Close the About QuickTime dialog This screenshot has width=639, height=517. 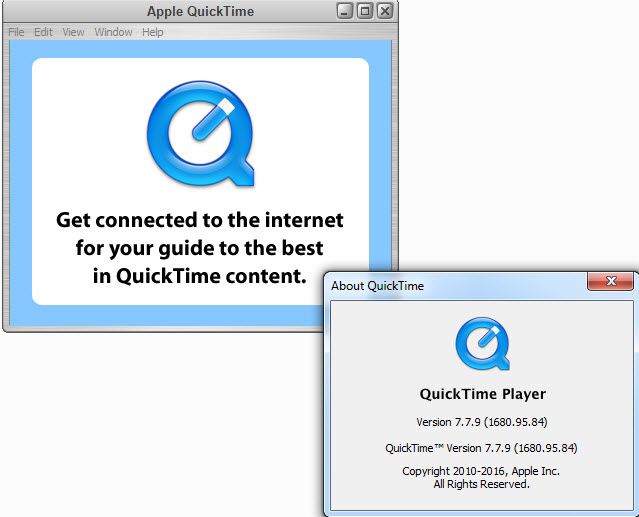tap(610, 281)
